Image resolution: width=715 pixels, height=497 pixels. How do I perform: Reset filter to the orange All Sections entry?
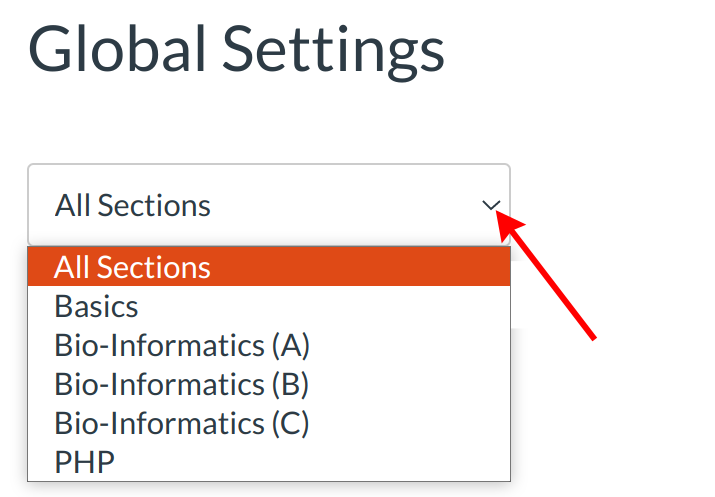133,267
